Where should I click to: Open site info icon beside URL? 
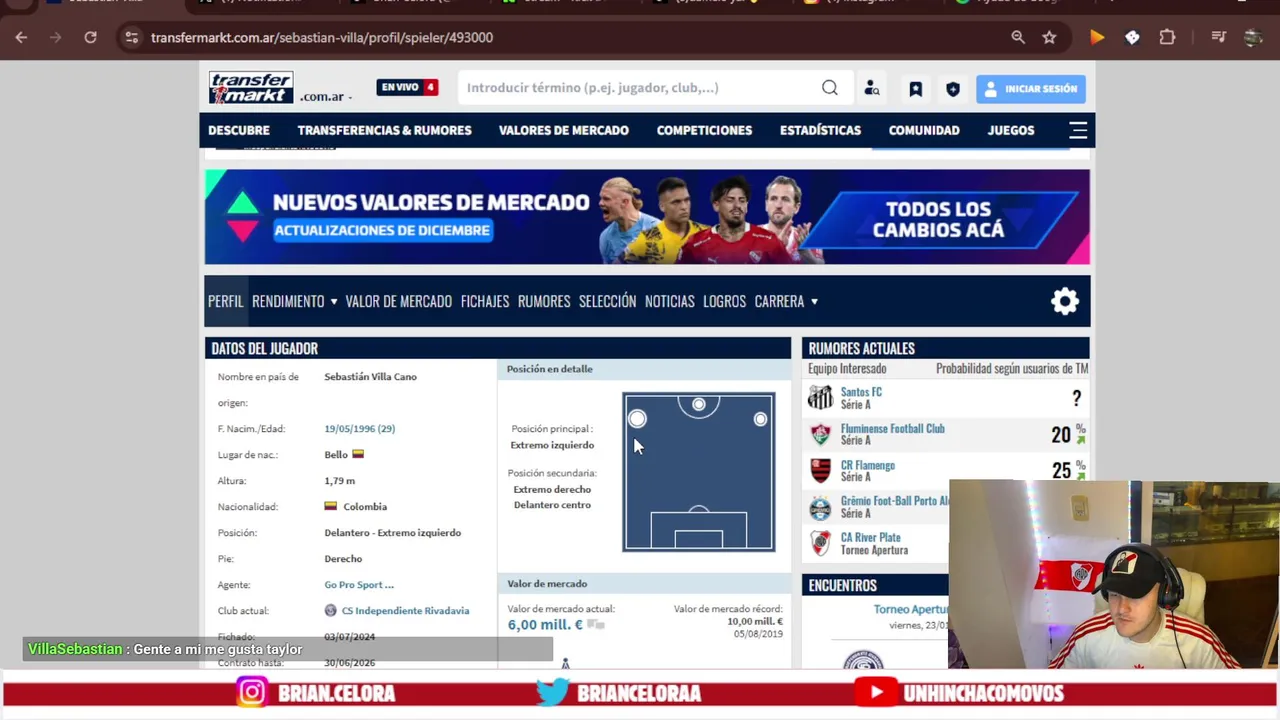point(131,37)
